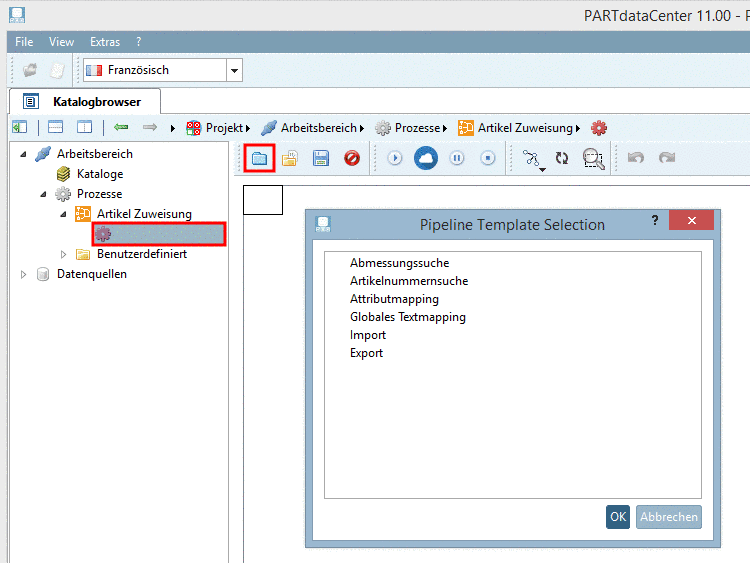Expand the Benutzerdefiniert folder node
The image size is (750, 563).
63,254
